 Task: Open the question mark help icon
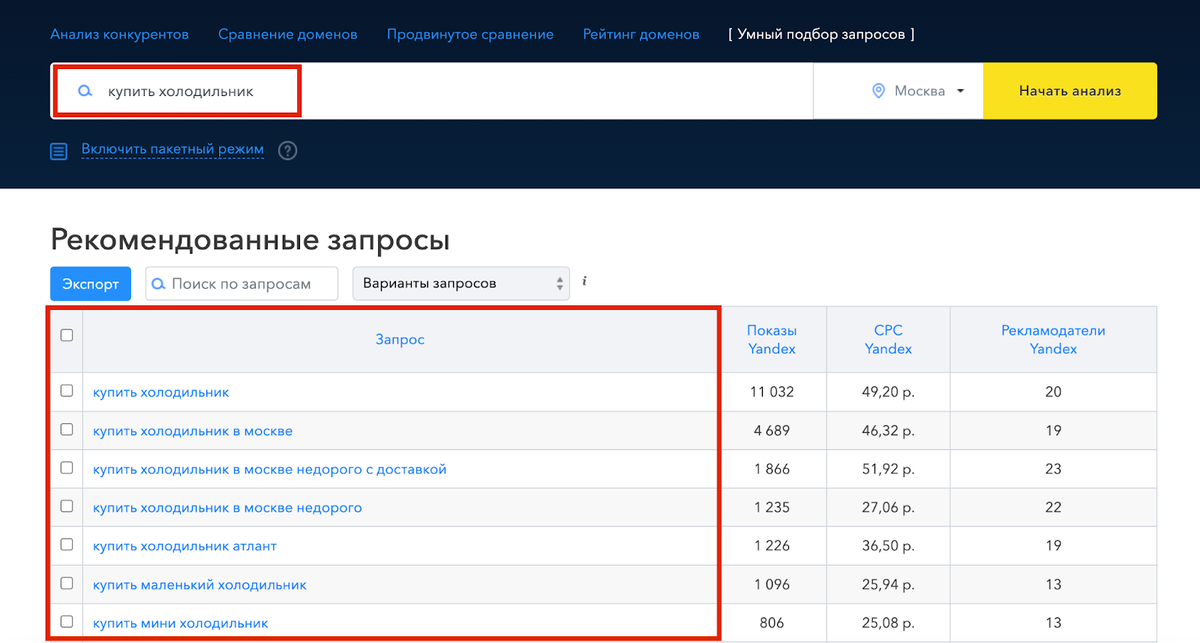pos(287,150)
